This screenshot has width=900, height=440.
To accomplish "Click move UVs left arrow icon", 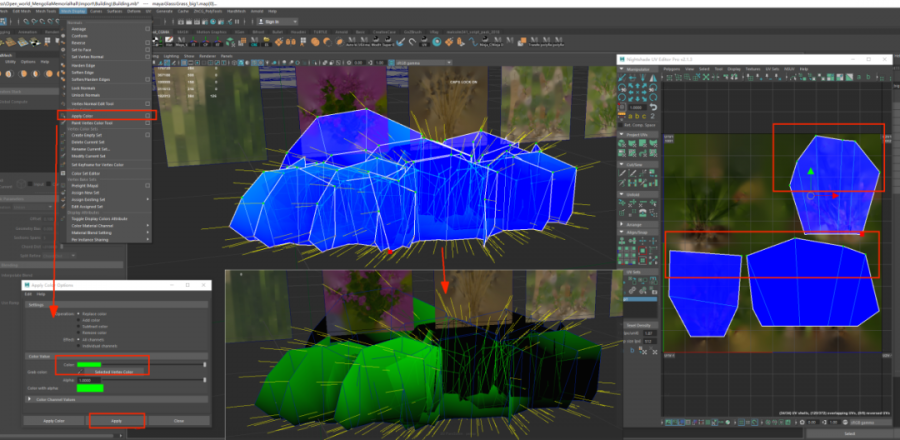I will tap(632, 92).
